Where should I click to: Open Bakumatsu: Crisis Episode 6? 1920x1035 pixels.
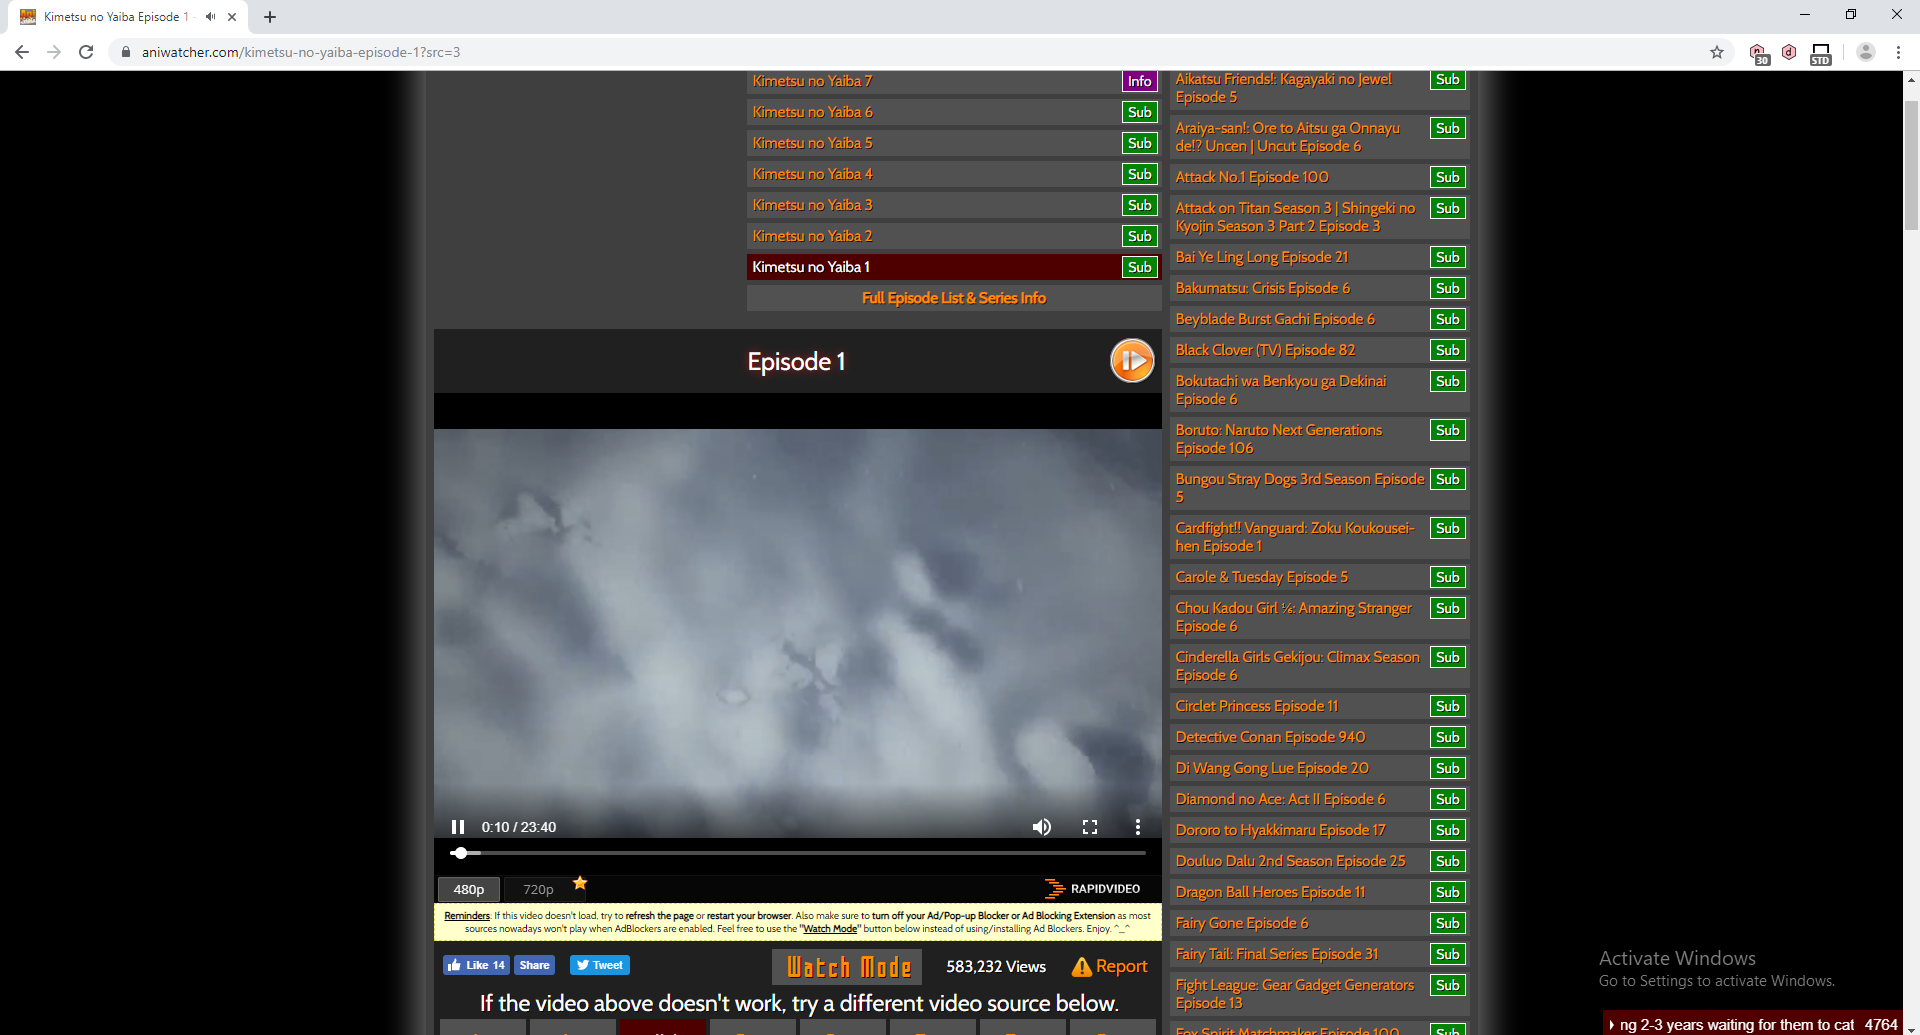[1263, 288]
